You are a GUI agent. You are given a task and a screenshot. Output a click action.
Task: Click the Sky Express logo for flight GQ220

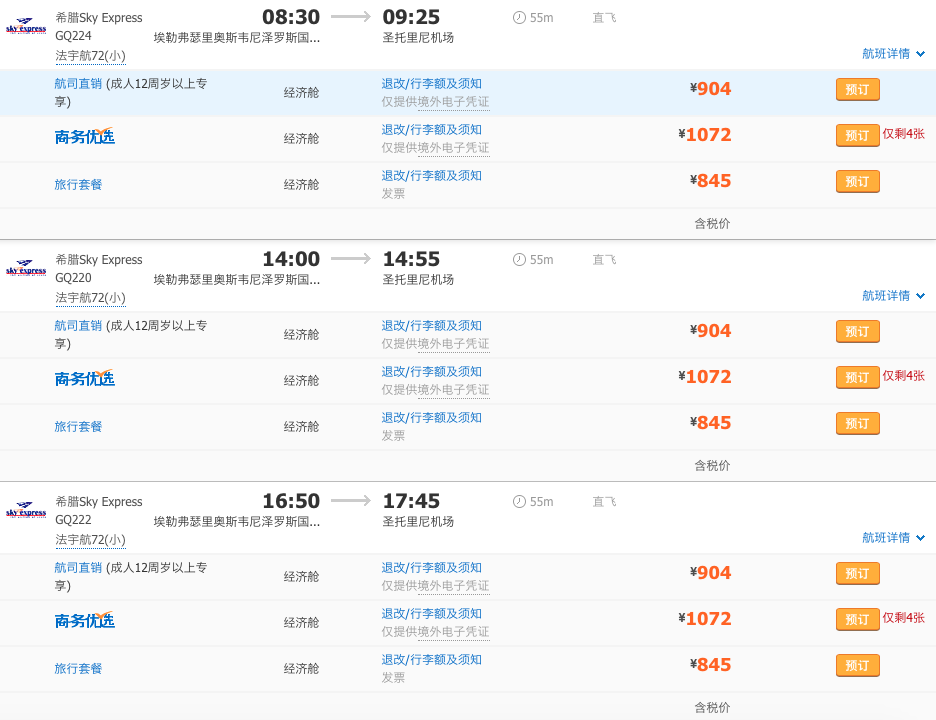coord(26,269)
